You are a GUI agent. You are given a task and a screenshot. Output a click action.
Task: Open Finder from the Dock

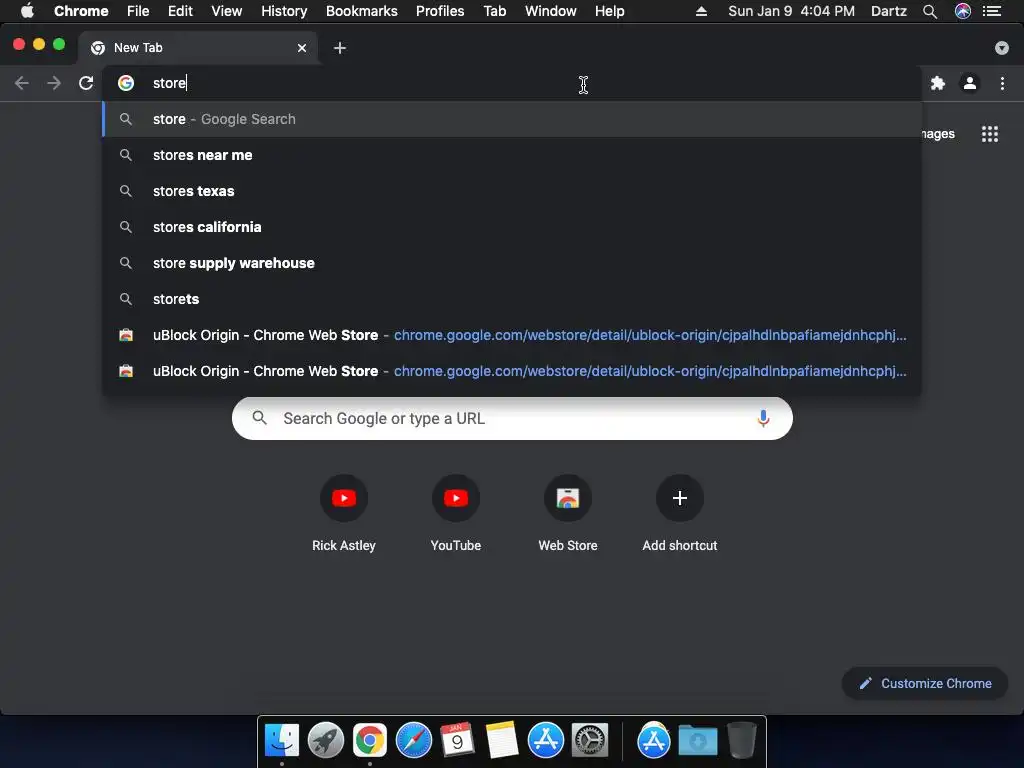(282, 741)
